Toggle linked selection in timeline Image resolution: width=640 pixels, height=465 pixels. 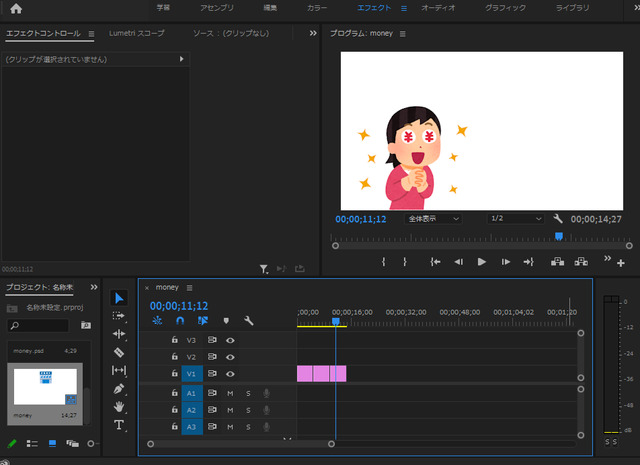(x=203, y=321)
